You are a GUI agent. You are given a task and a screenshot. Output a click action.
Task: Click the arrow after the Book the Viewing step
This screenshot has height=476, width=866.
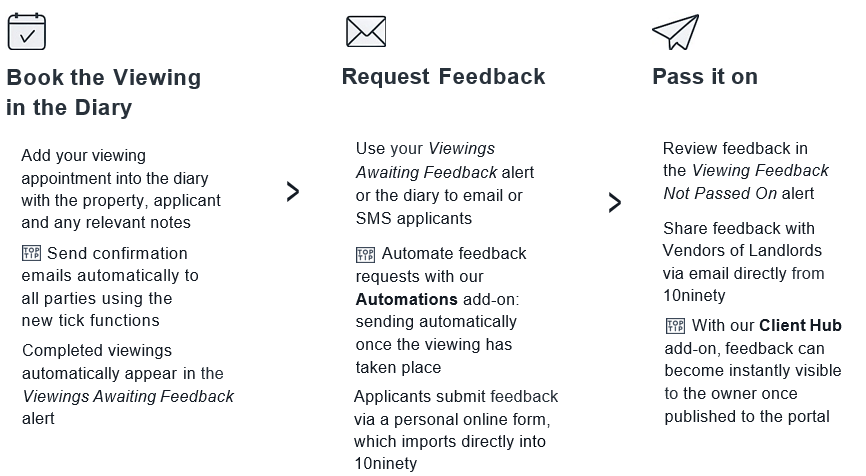coord(292,192)
